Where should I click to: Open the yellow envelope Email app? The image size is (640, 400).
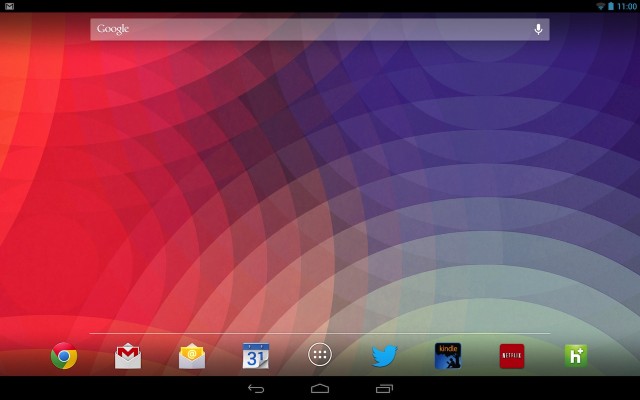[x=192, y=356]
